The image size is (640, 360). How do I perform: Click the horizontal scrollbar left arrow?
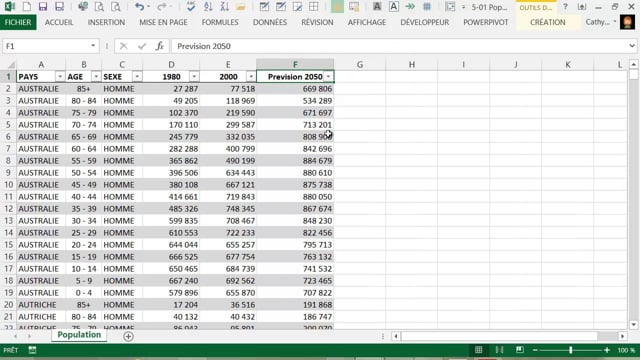396,336
